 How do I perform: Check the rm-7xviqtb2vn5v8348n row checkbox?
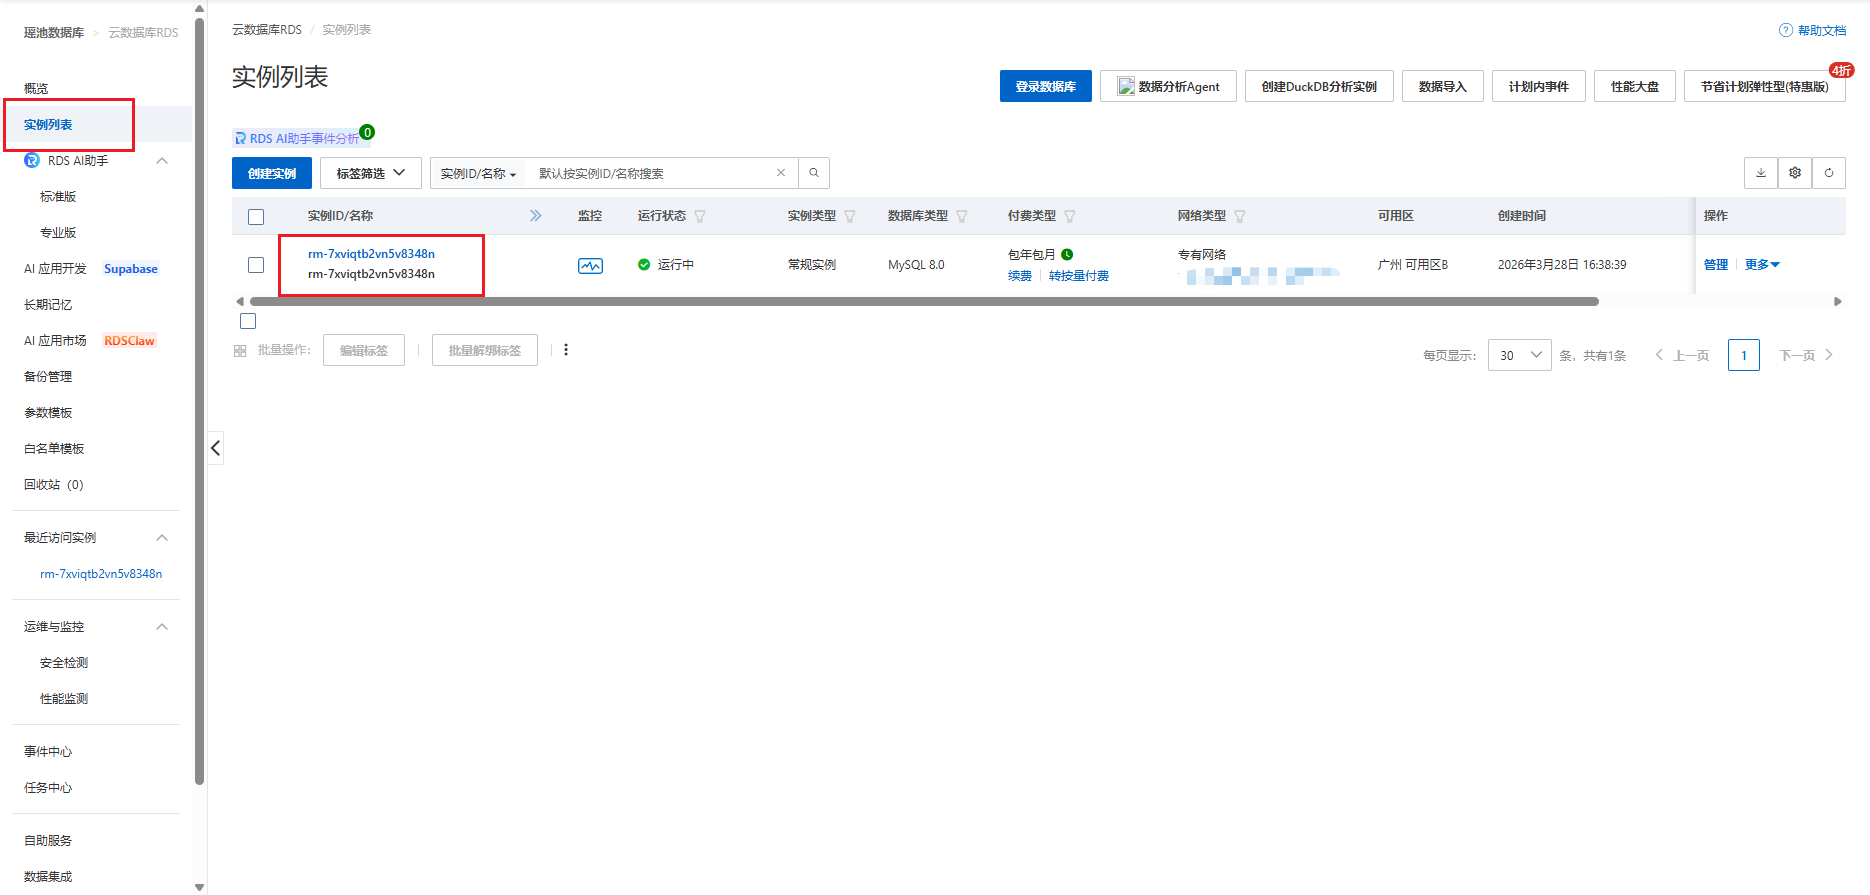pos(256,265)
